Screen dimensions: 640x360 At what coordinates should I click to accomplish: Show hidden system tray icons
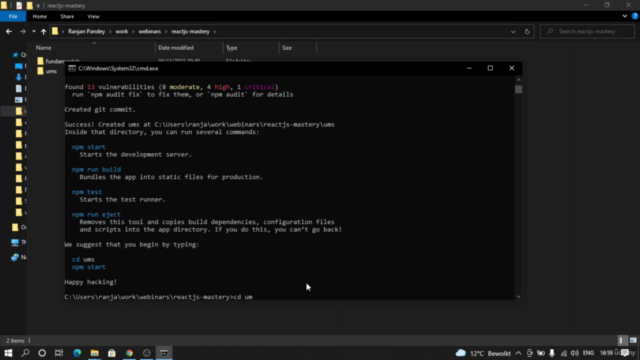518,353
